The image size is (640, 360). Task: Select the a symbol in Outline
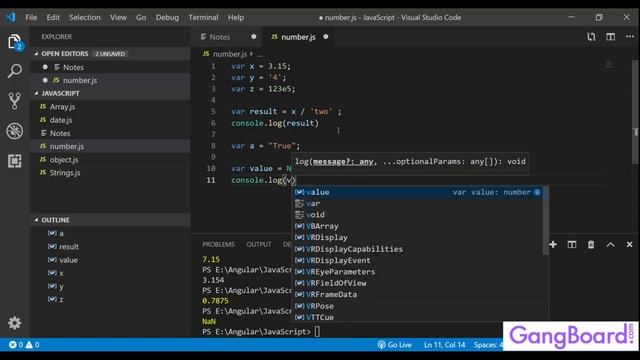(x=110, y=233)
